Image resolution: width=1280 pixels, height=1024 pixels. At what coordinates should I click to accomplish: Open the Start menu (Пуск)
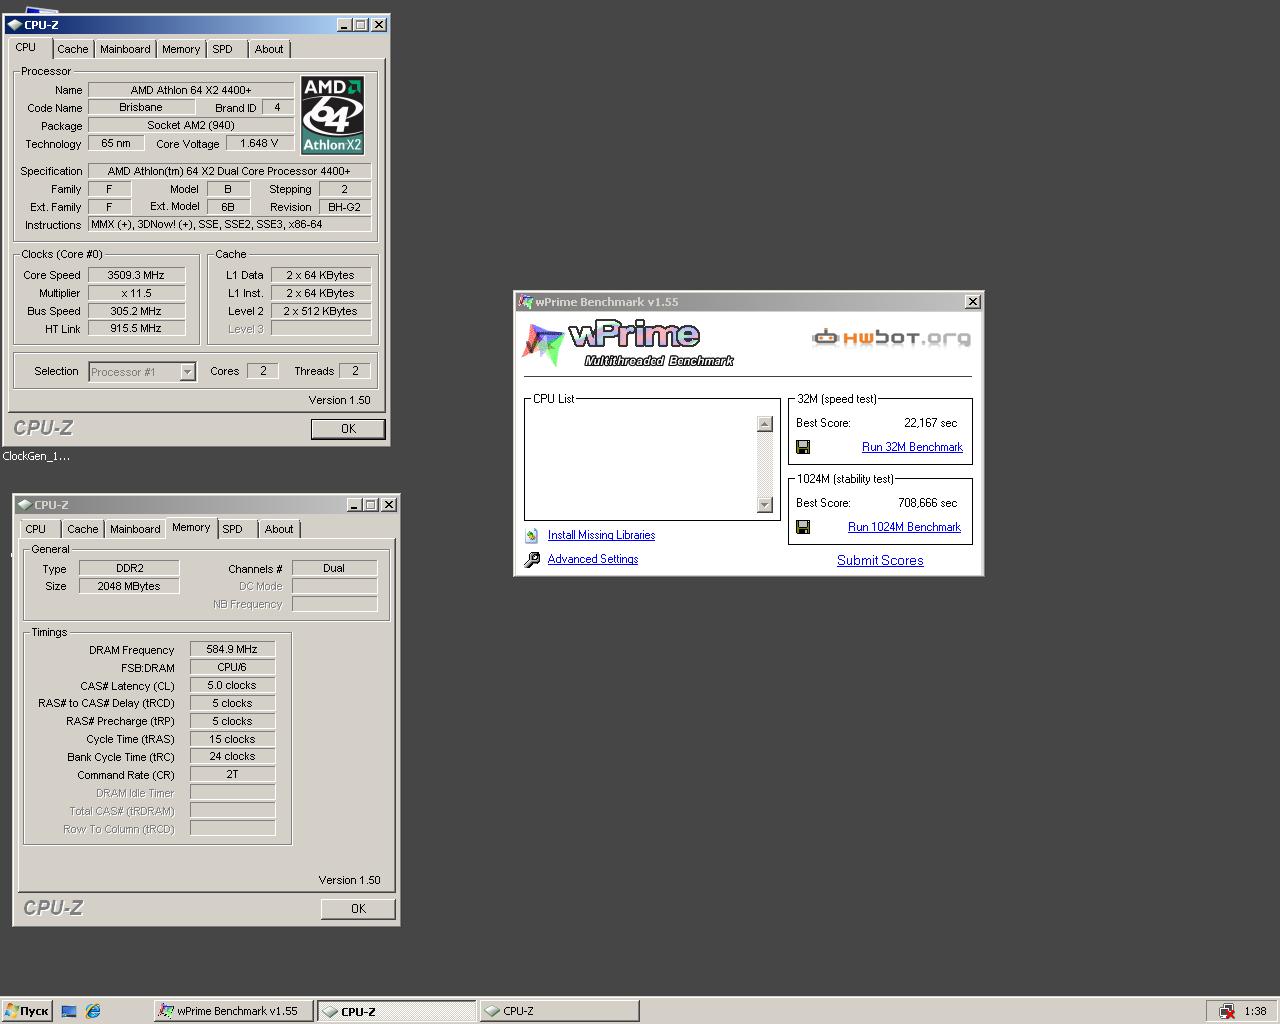click(27, 1011)
